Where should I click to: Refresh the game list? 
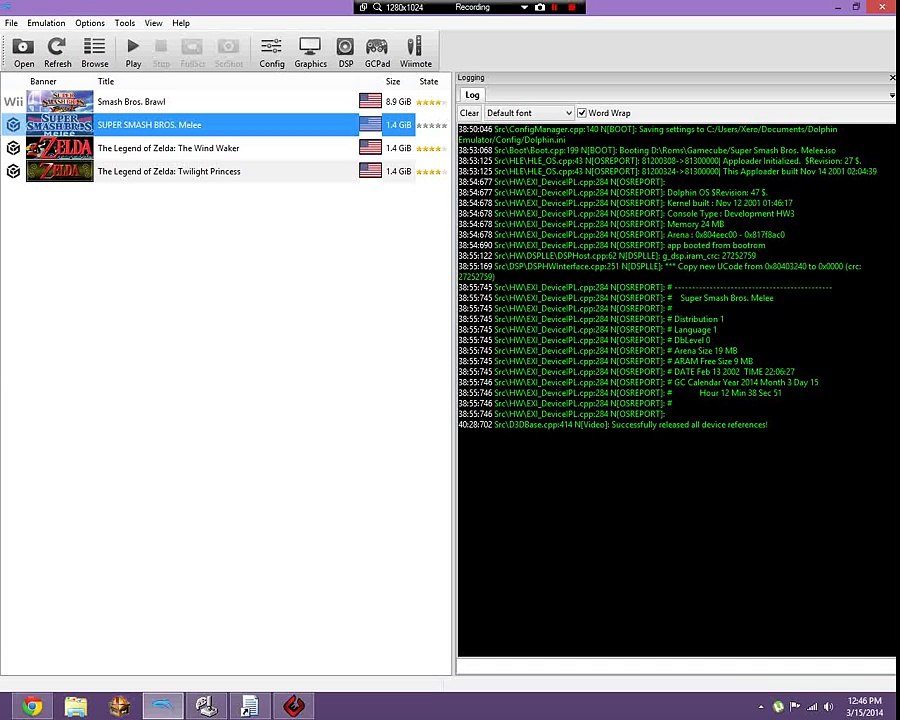57,52
